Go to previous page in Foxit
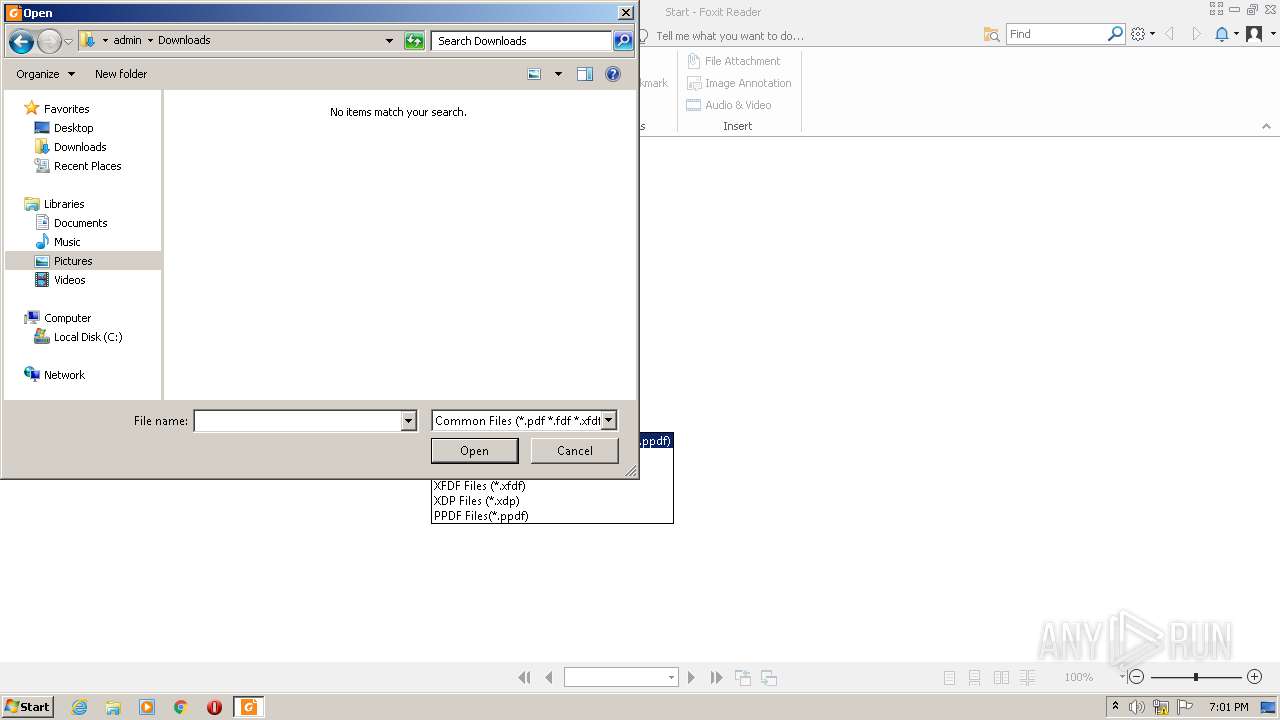Image resolution: width=1280 pixels, height=720 pixels. 549,678
